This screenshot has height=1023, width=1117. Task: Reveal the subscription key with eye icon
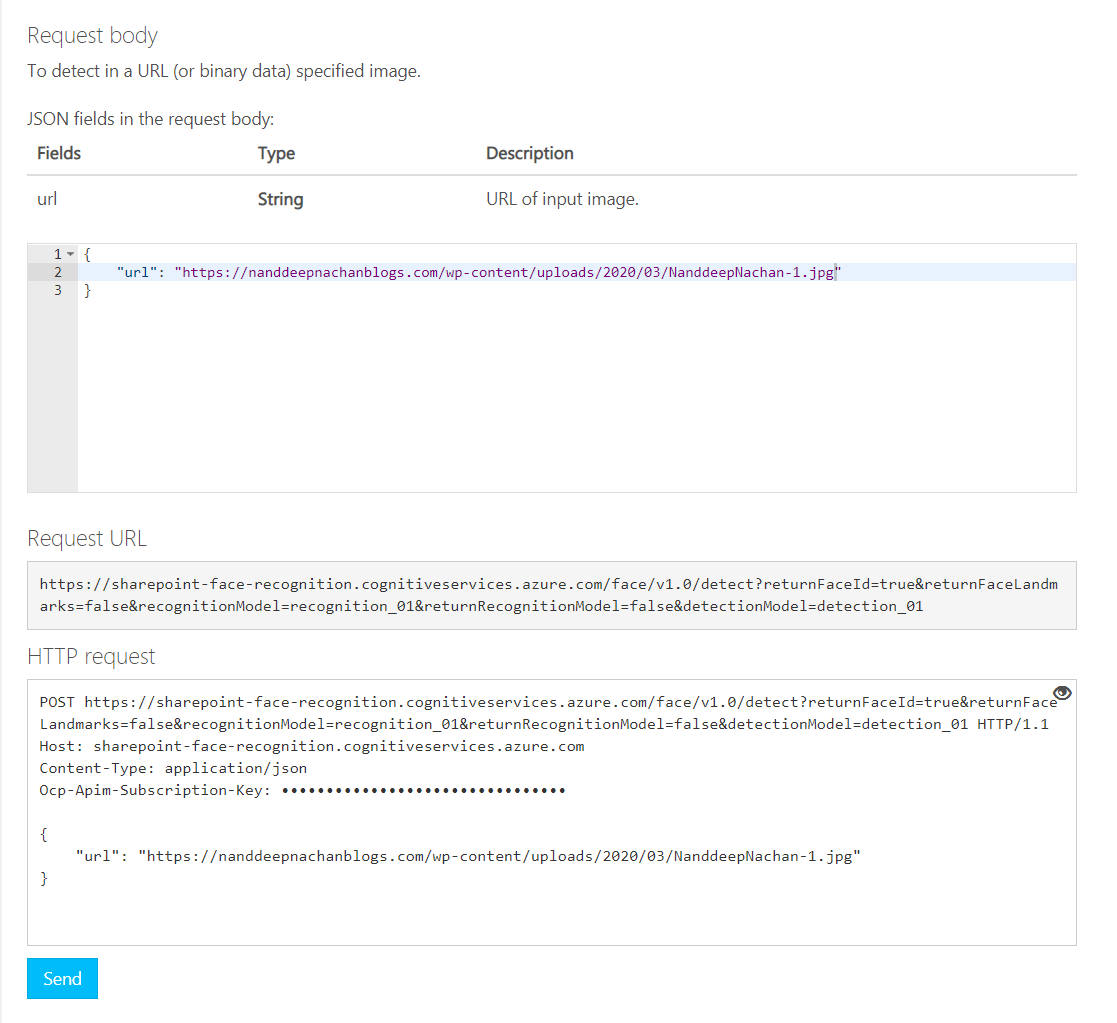1062,693
